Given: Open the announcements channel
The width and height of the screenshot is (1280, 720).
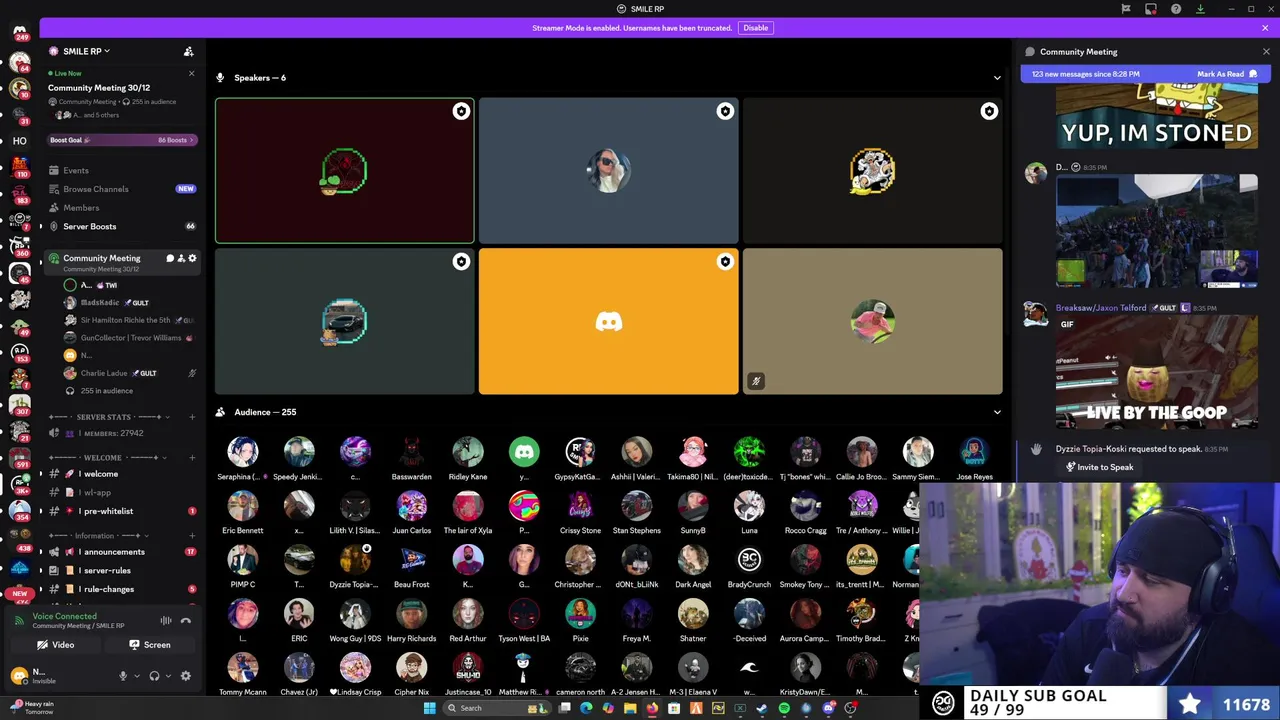Looking at the screenshot, I should (114, 552).
